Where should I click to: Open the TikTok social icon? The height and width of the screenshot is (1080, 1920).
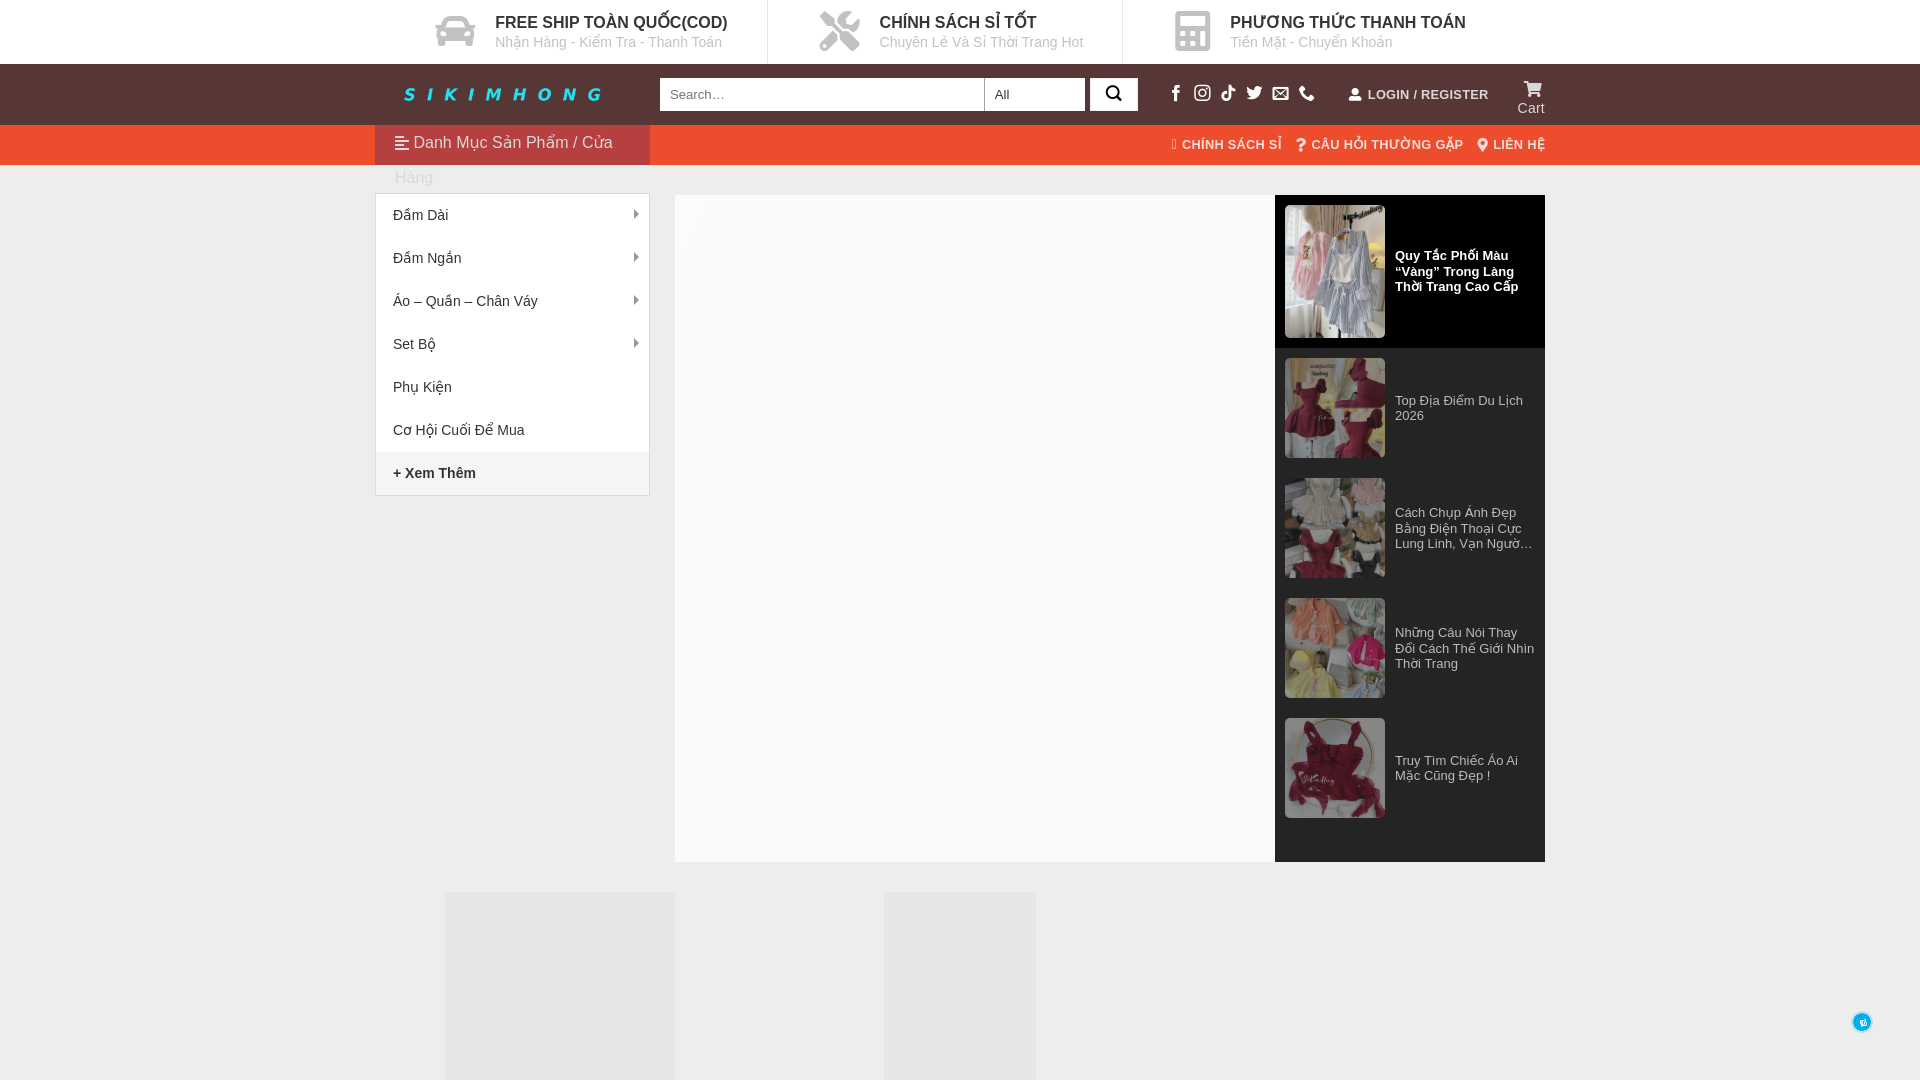(x=1228, y=93)
